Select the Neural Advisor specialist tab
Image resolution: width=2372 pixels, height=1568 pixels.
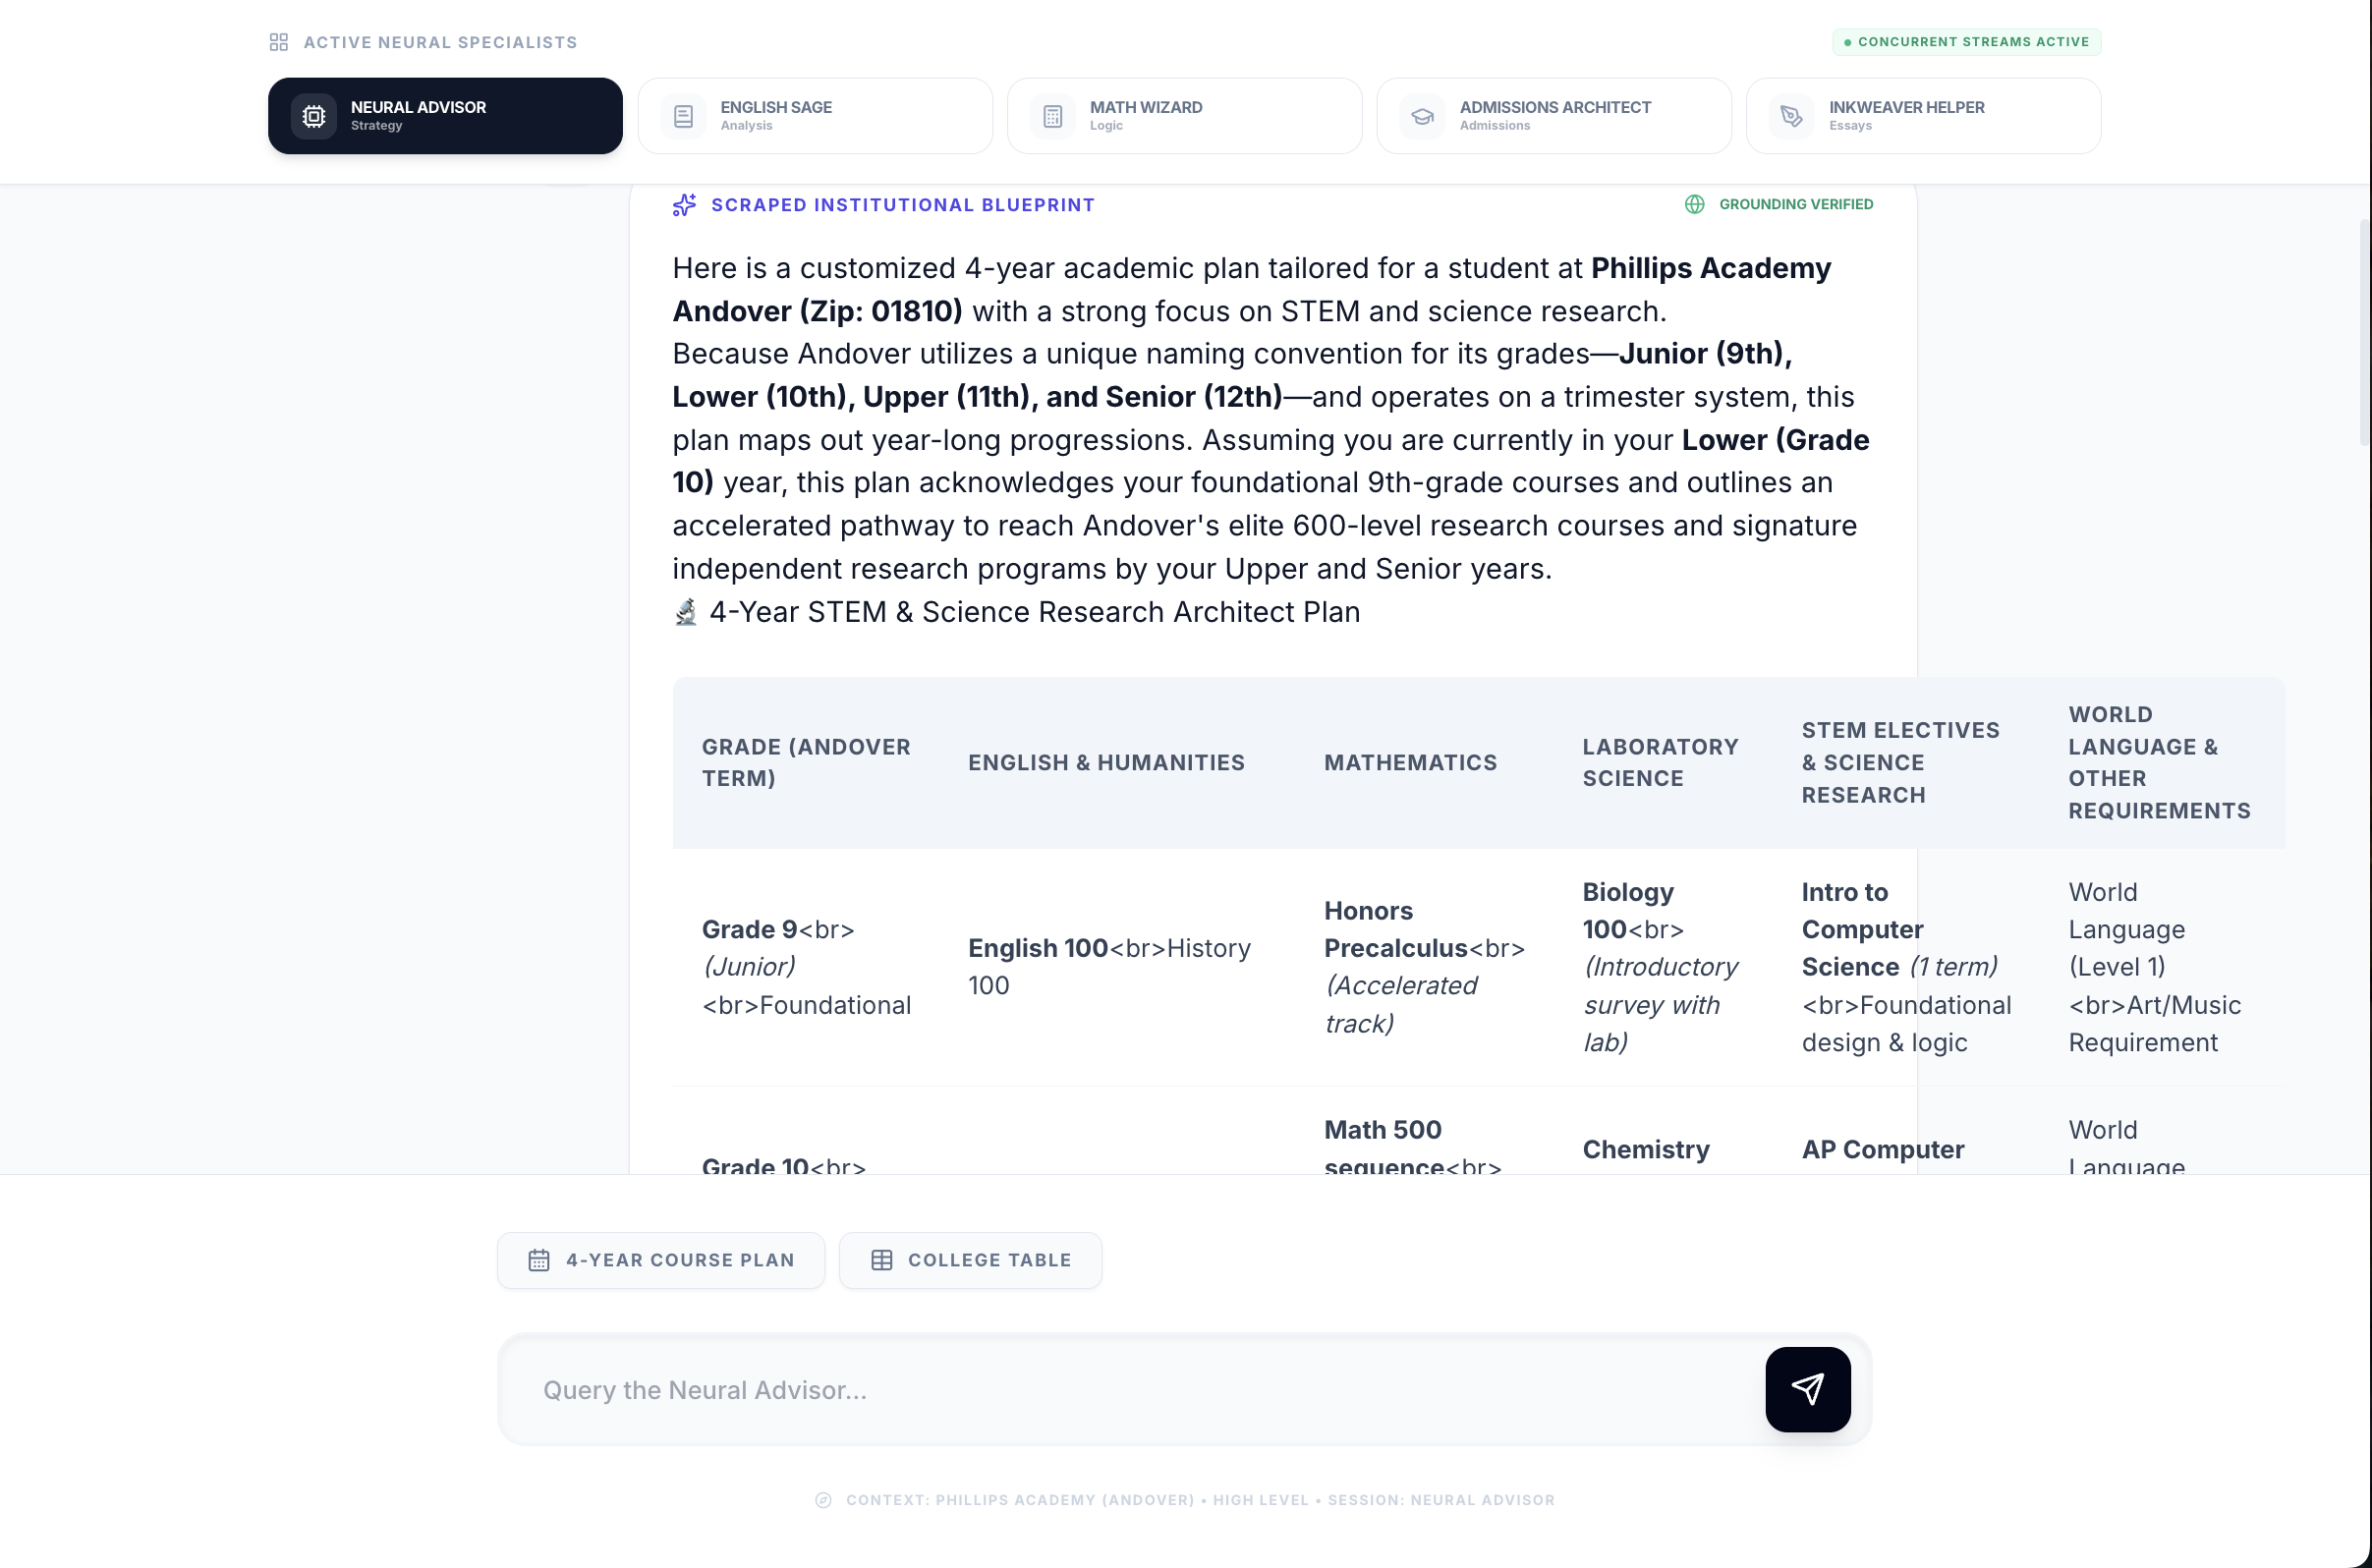[x=445, y=116]
